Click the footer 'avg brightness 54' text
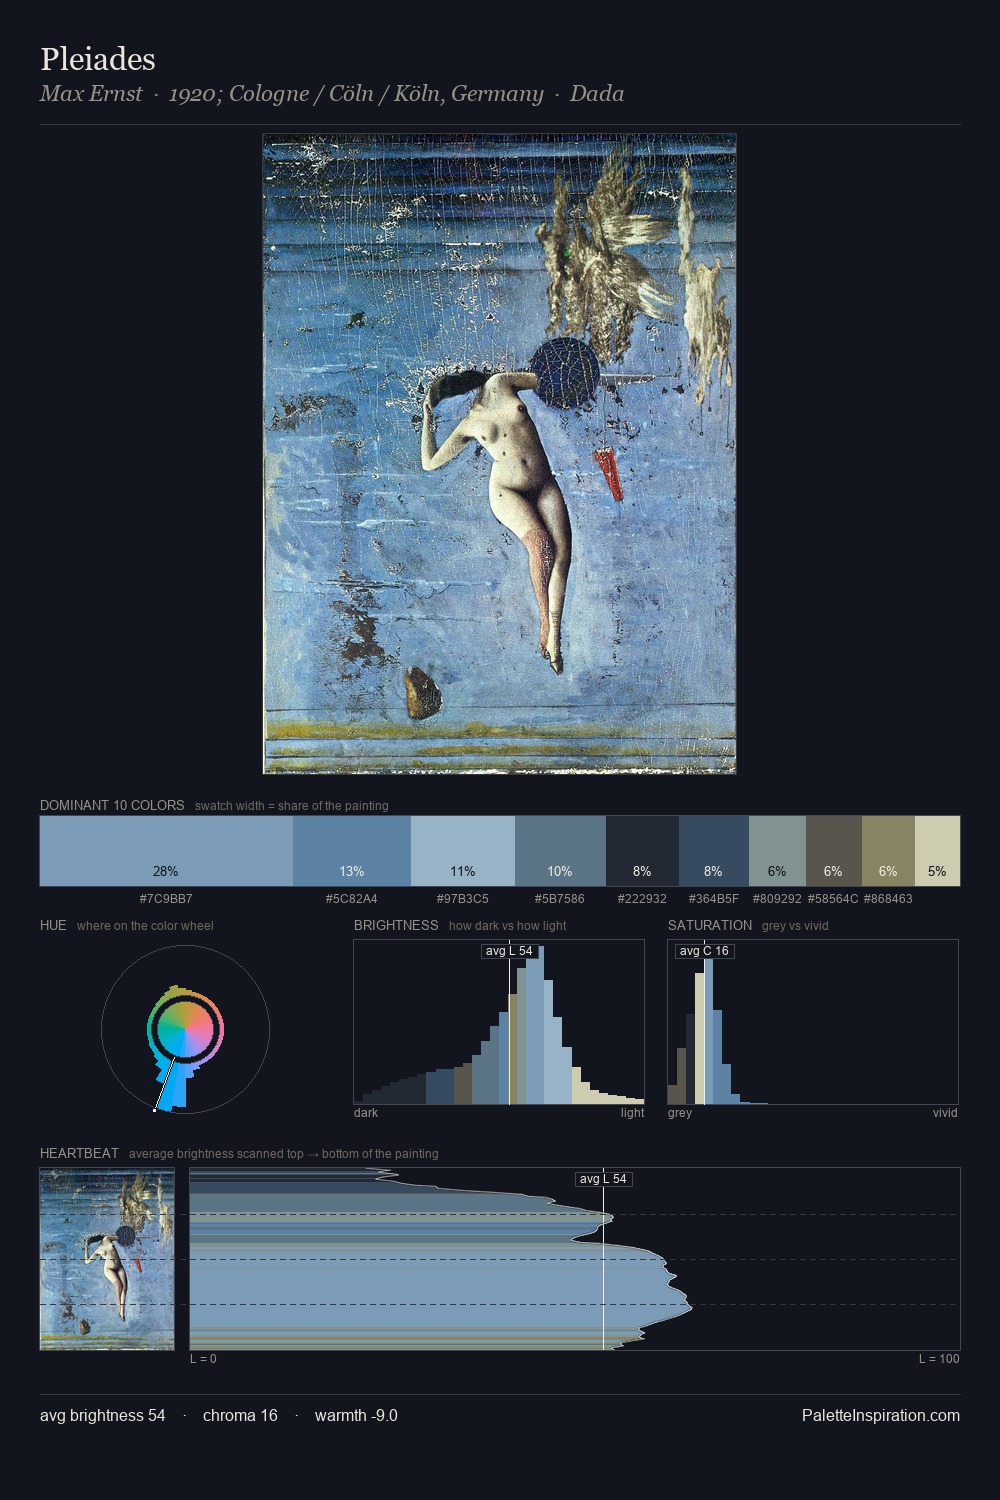Screen dimensions: 1000x1500 [103, 1415]
